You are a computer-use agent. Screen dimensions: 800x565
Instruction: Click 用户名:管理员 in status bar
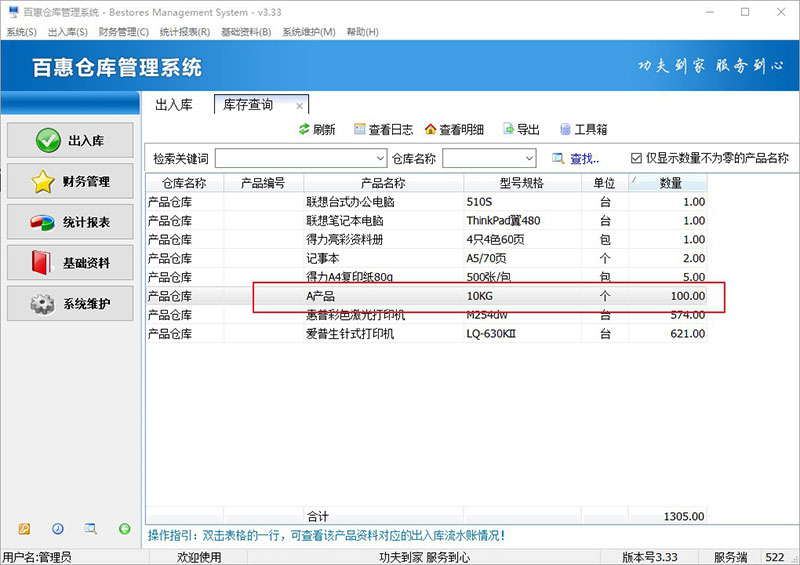click(x=37, y=557)
